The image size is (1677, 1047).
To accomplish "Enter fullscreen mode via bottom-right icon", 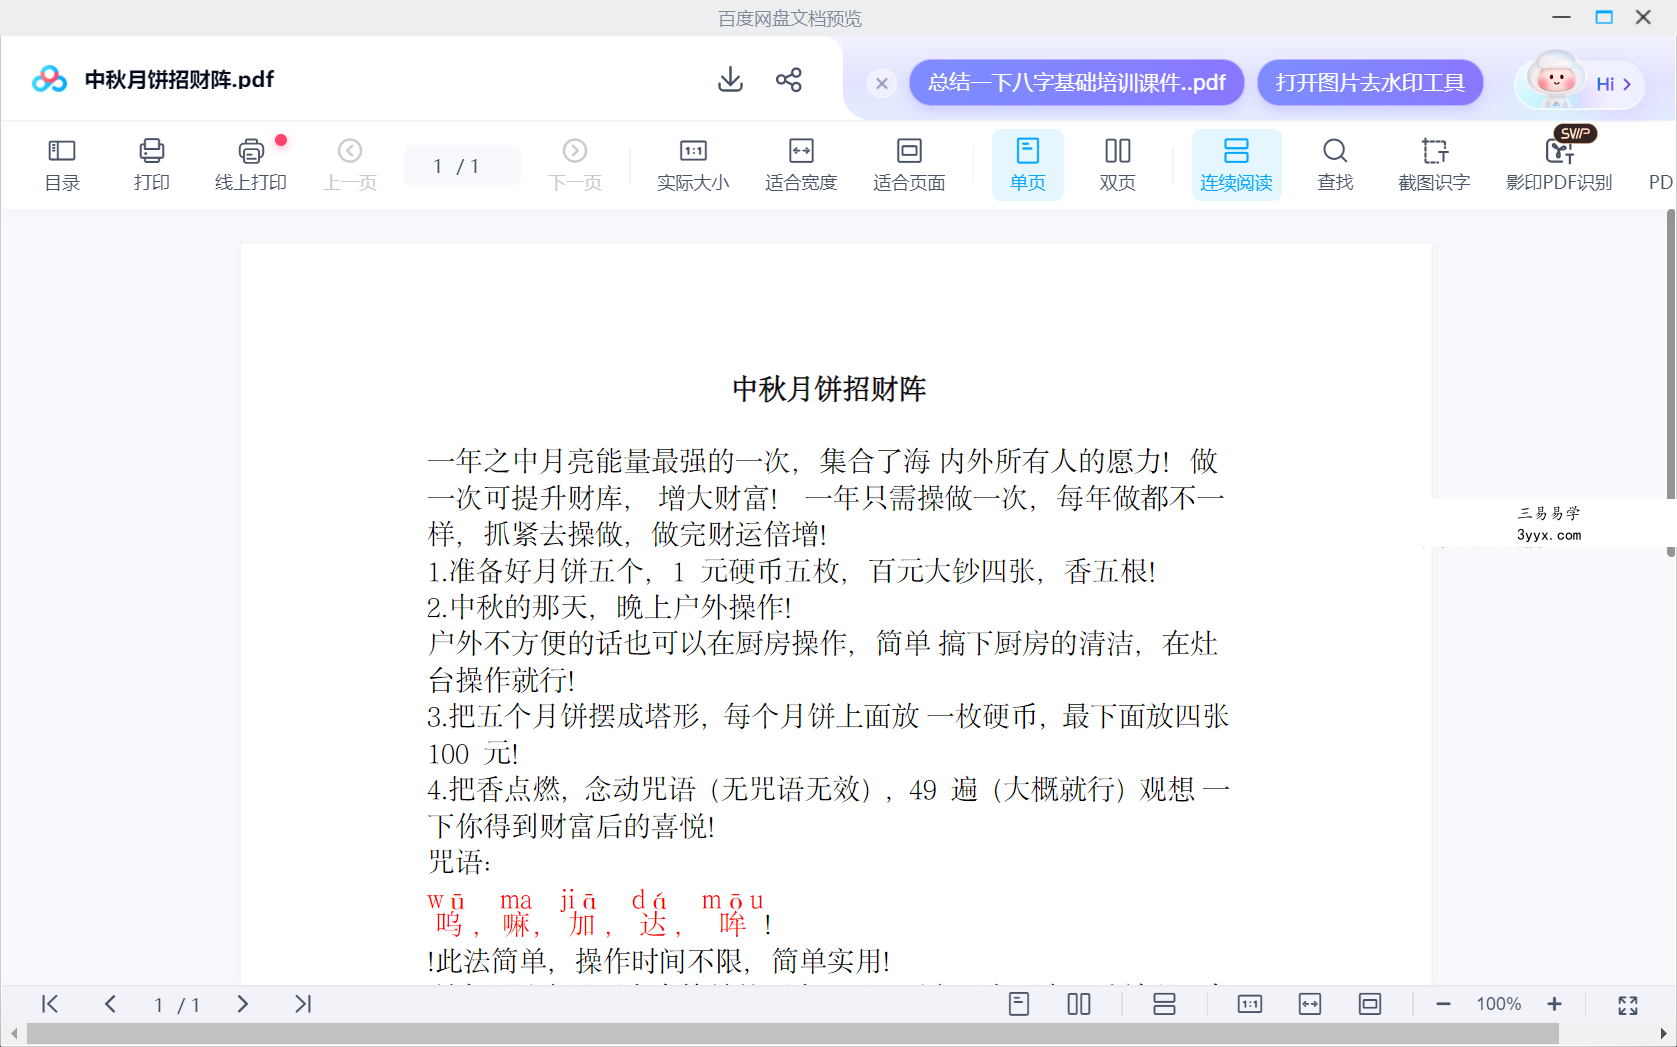I will [x=1628, y=1005].
